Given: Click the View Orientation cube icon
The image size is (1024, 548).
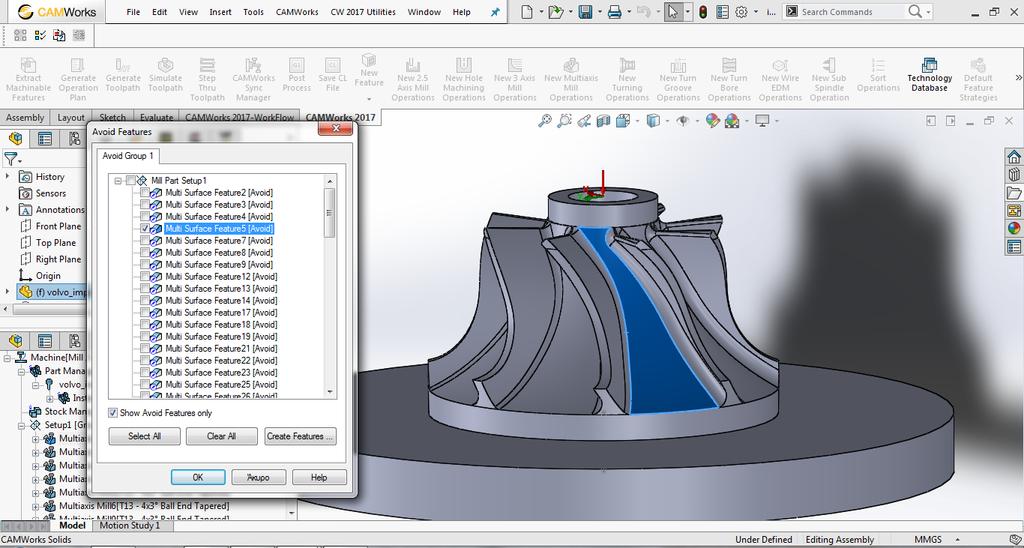Looking at the screenshot, I should pyautogui.click(x=622, y=121).
